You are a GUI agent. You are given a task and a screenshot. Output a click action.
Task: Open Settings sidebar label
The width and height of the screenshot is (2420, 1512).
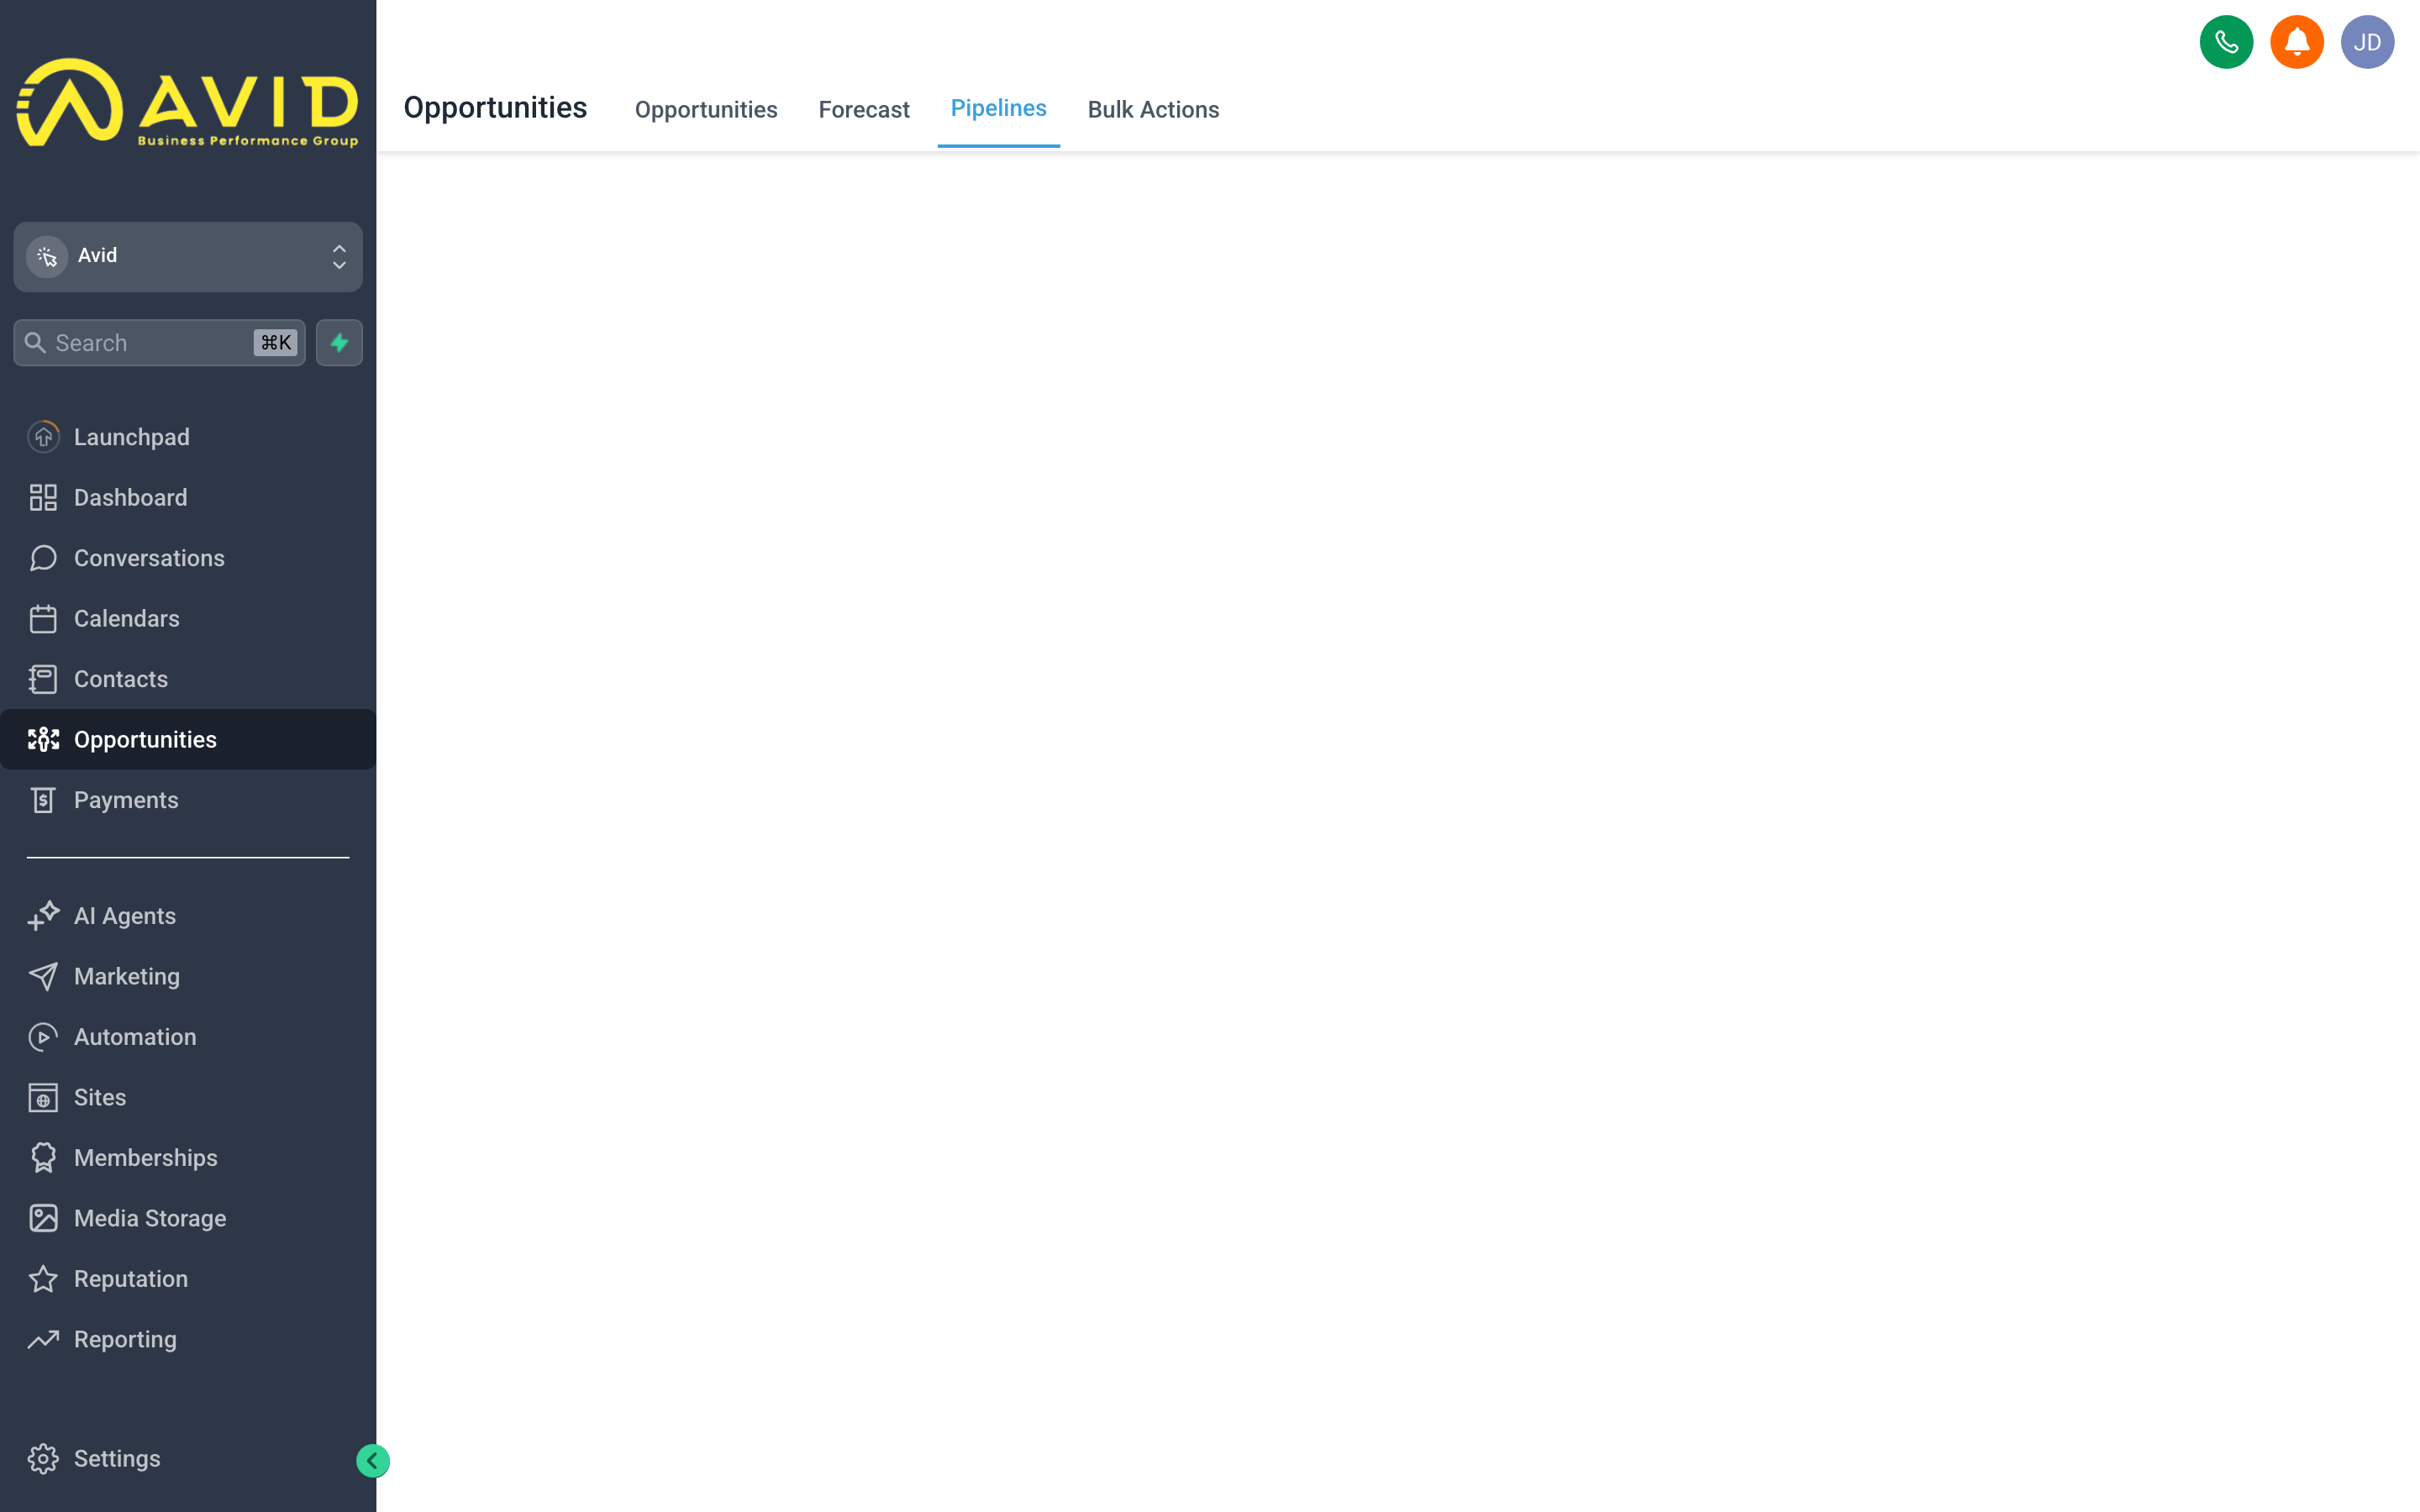click(x=116, y=1459)
